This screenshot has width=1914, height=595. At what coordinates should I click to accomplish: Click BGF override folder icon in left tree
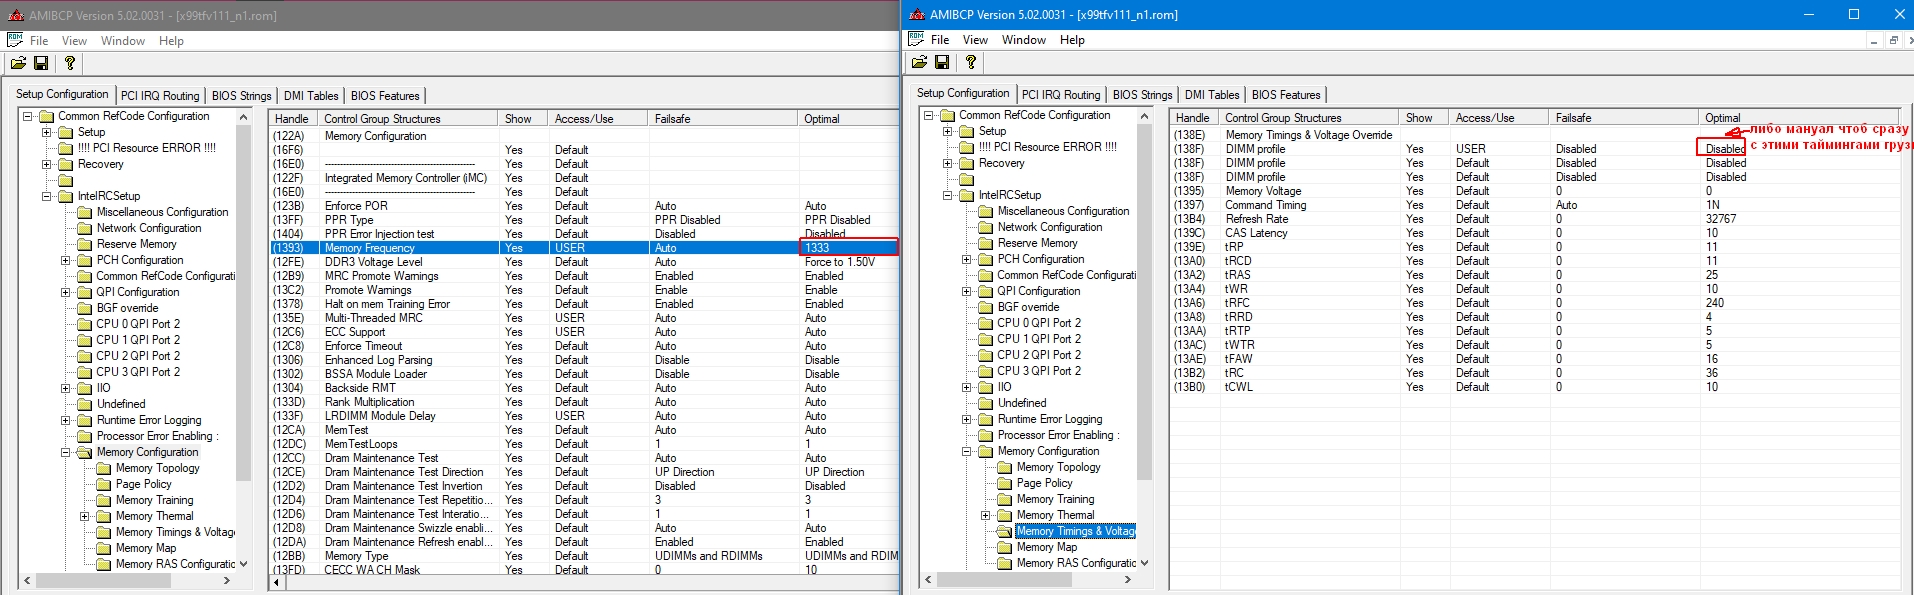click(85, 308)
